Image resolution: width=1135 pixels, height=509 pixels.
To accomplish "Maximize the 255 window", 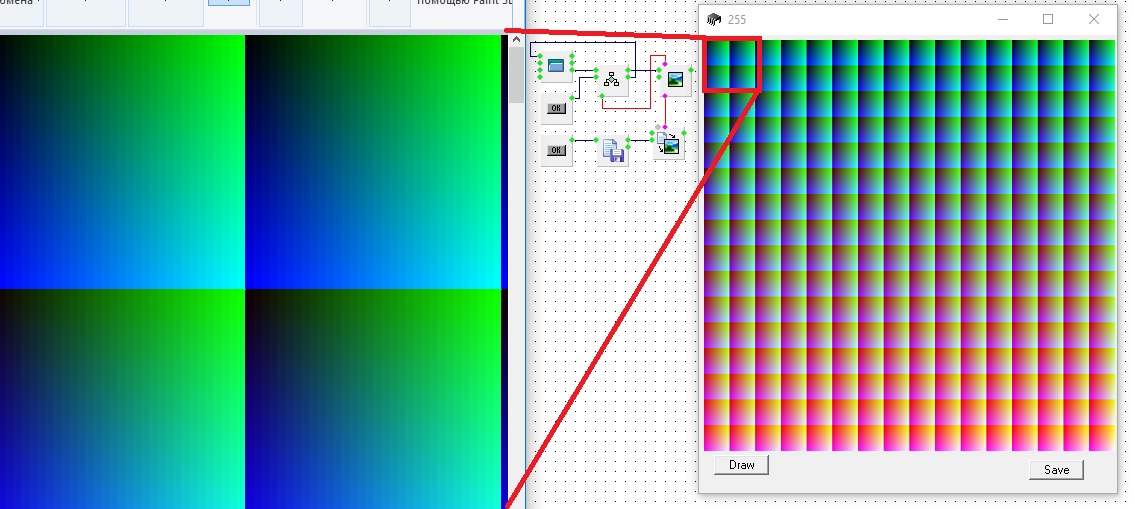I will click(1048, 19).
